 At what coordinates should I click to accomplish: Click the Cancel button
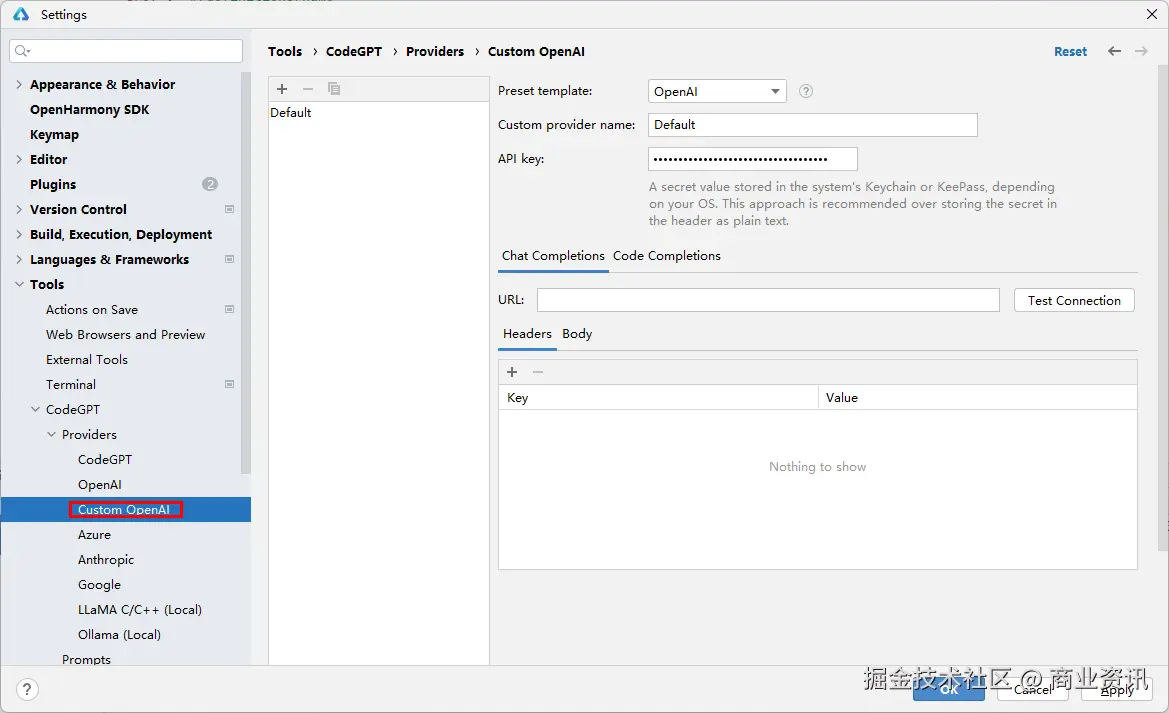click(1033, 689)
